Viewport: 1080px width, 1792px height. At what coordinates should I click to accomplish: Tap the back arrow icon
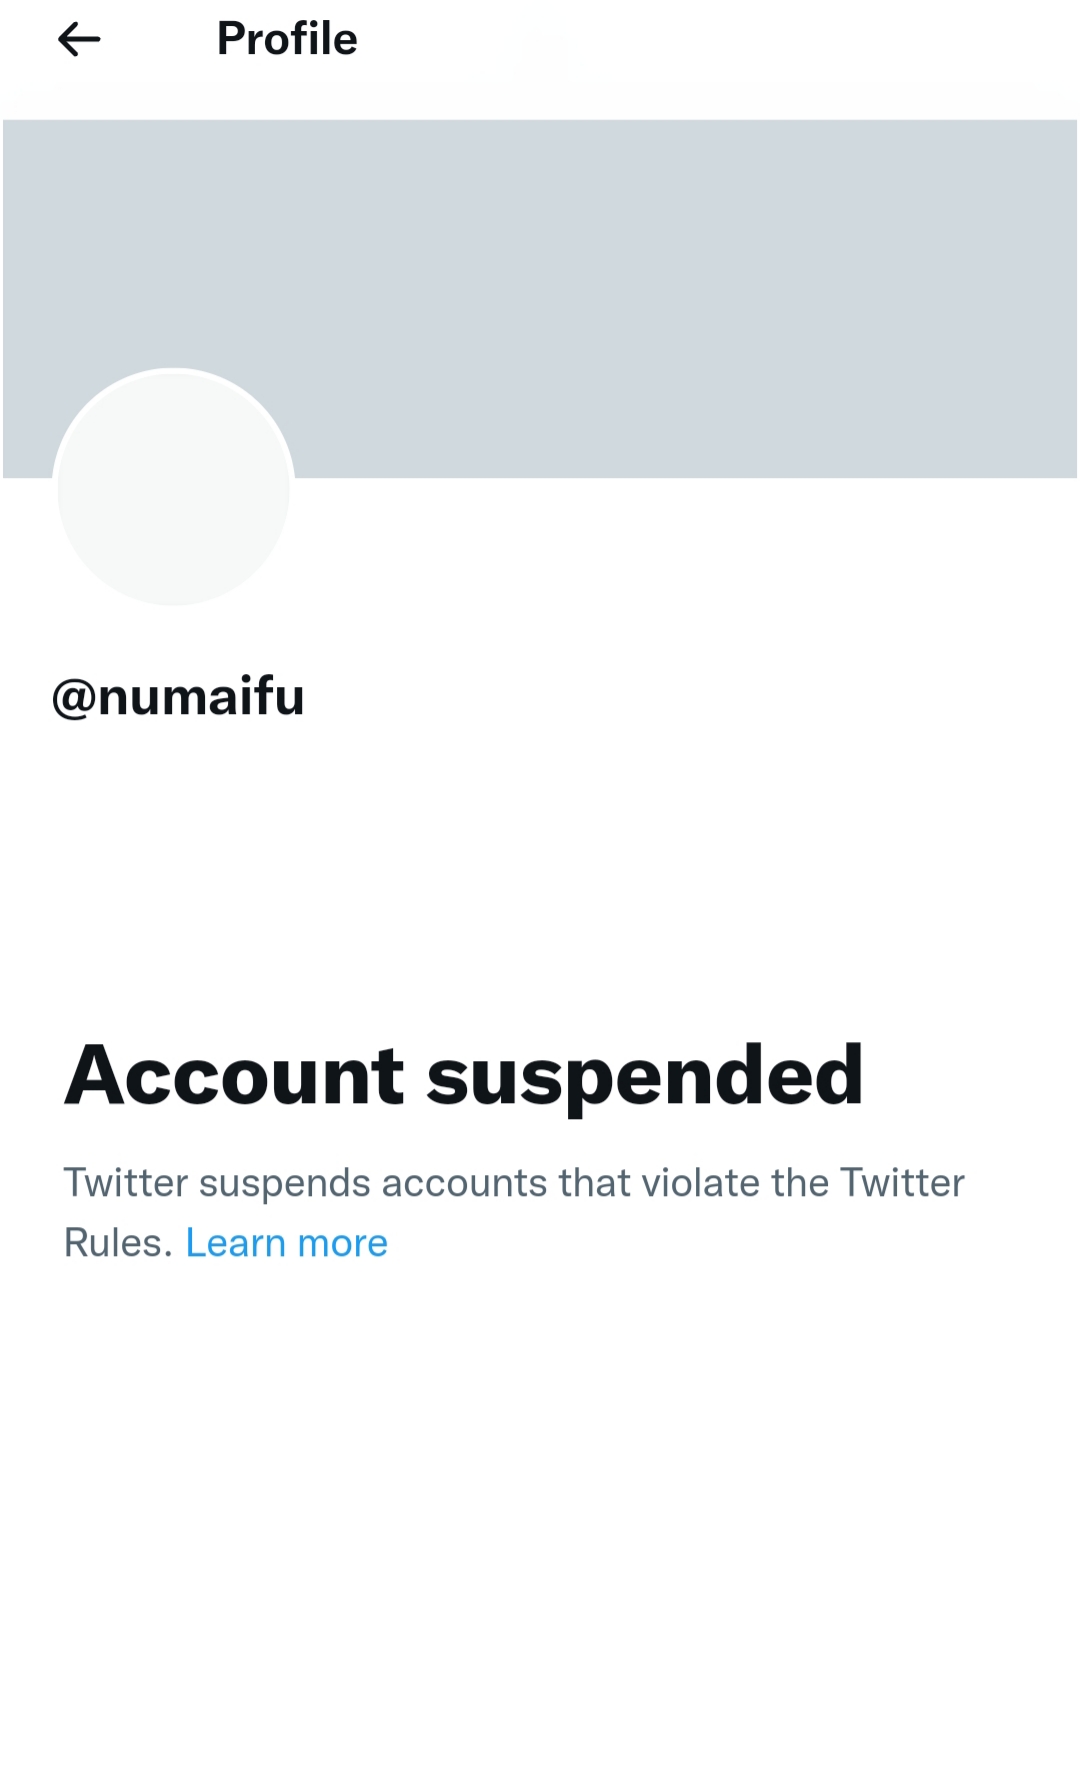[x=79, y=40]
